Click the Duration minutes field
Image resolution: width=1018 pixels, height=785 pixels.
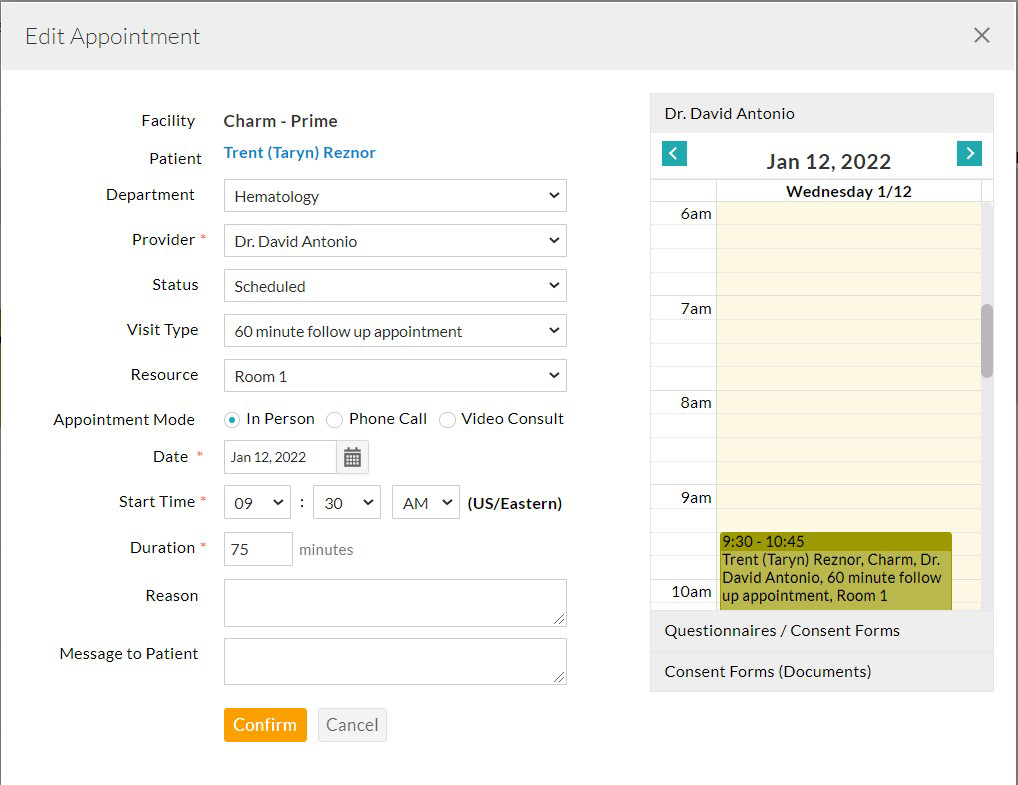point(258,549)
